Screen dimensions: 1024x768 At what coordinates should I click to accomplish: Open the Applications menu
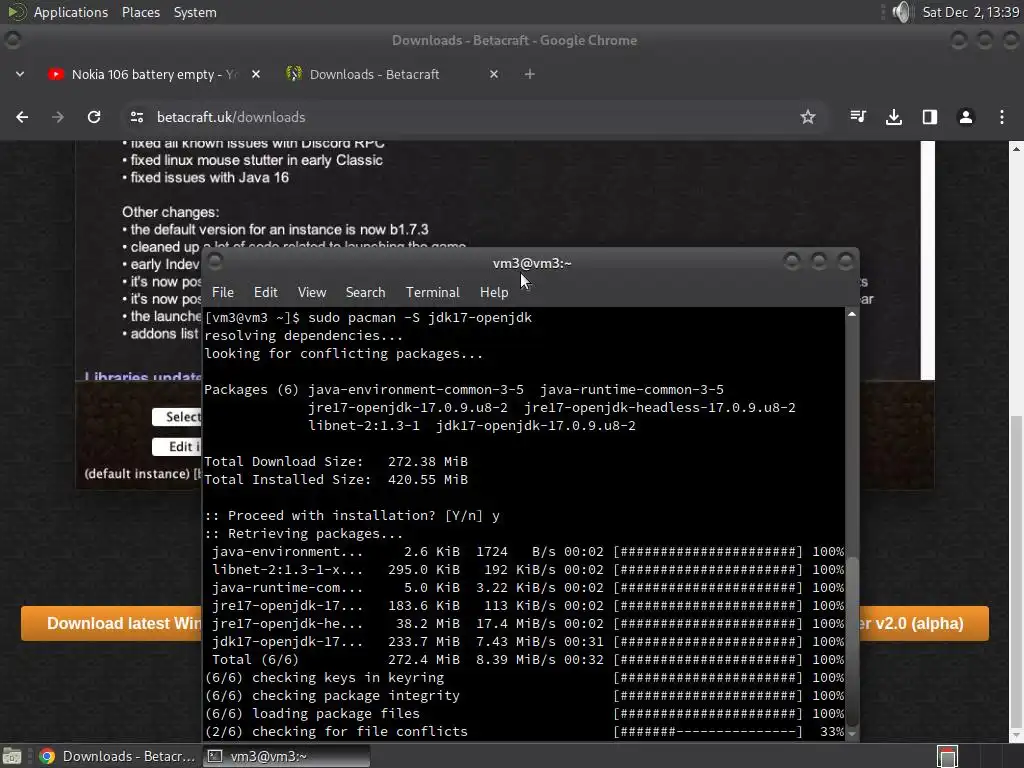pyautogui.click(x=71, y=12)
